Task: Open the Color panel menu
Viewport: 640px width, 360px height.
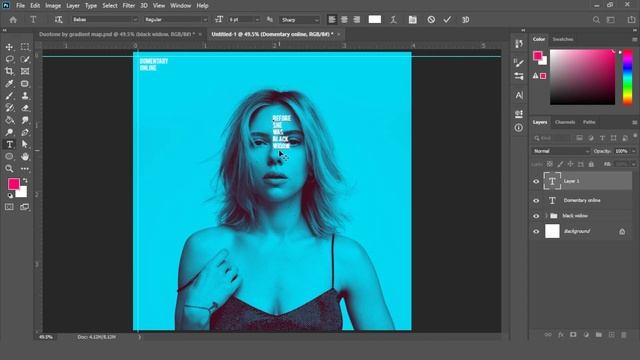Action: 634,39
